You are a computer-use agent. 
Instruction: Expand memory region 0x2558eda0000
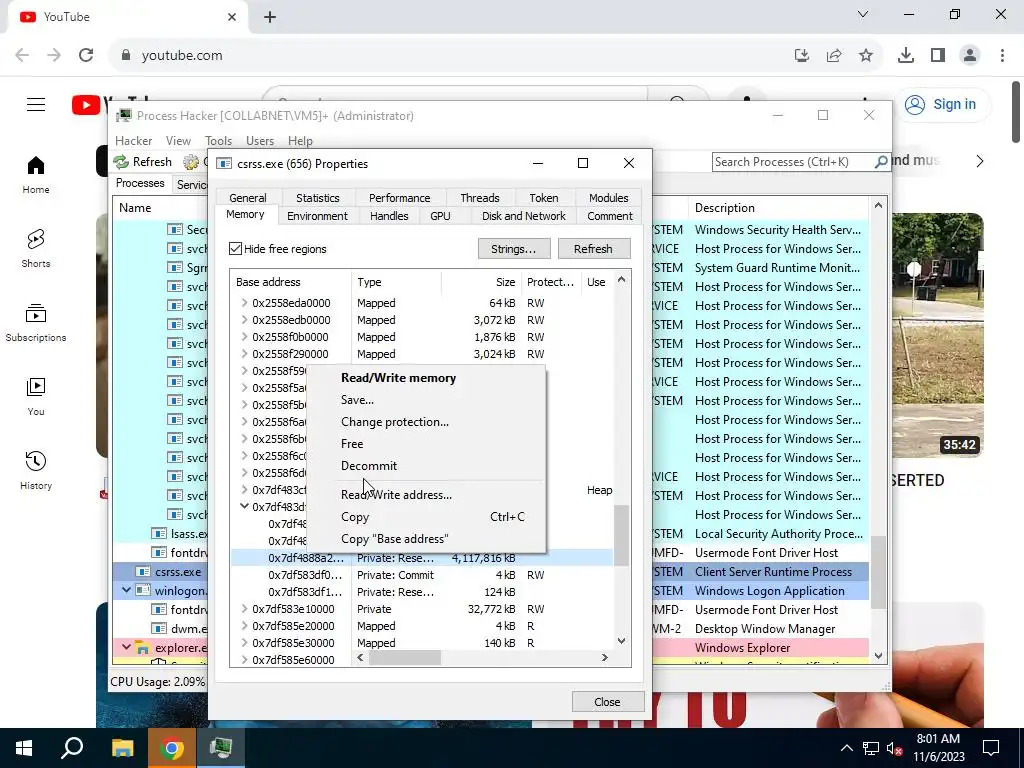(244, 302)
